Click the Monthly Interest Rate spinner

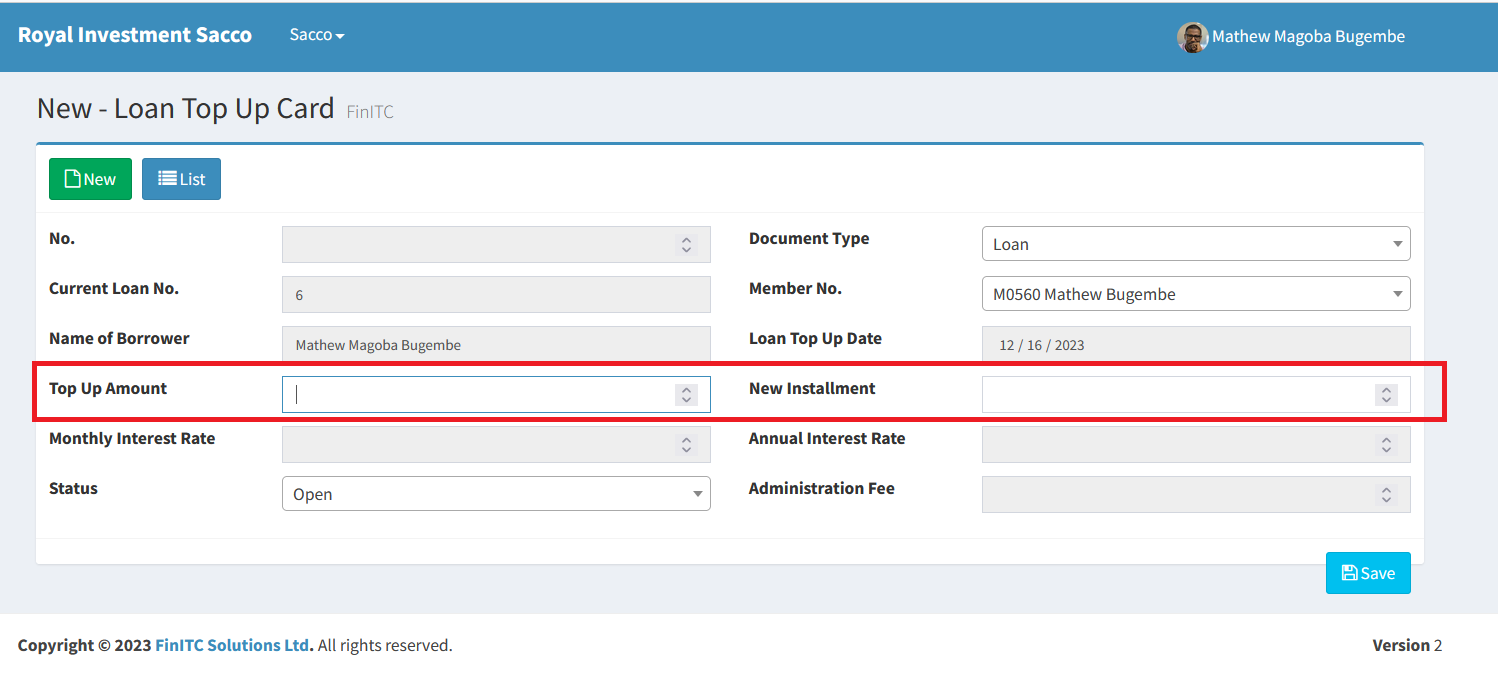[x=686, y=445]
